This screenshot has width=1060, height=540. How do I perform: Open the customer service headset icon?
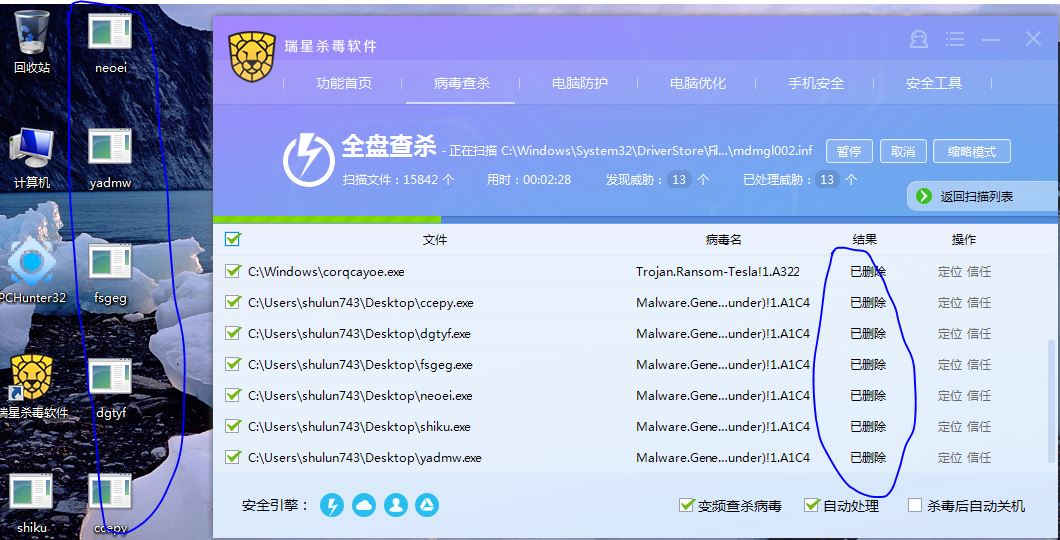point(919,39)
